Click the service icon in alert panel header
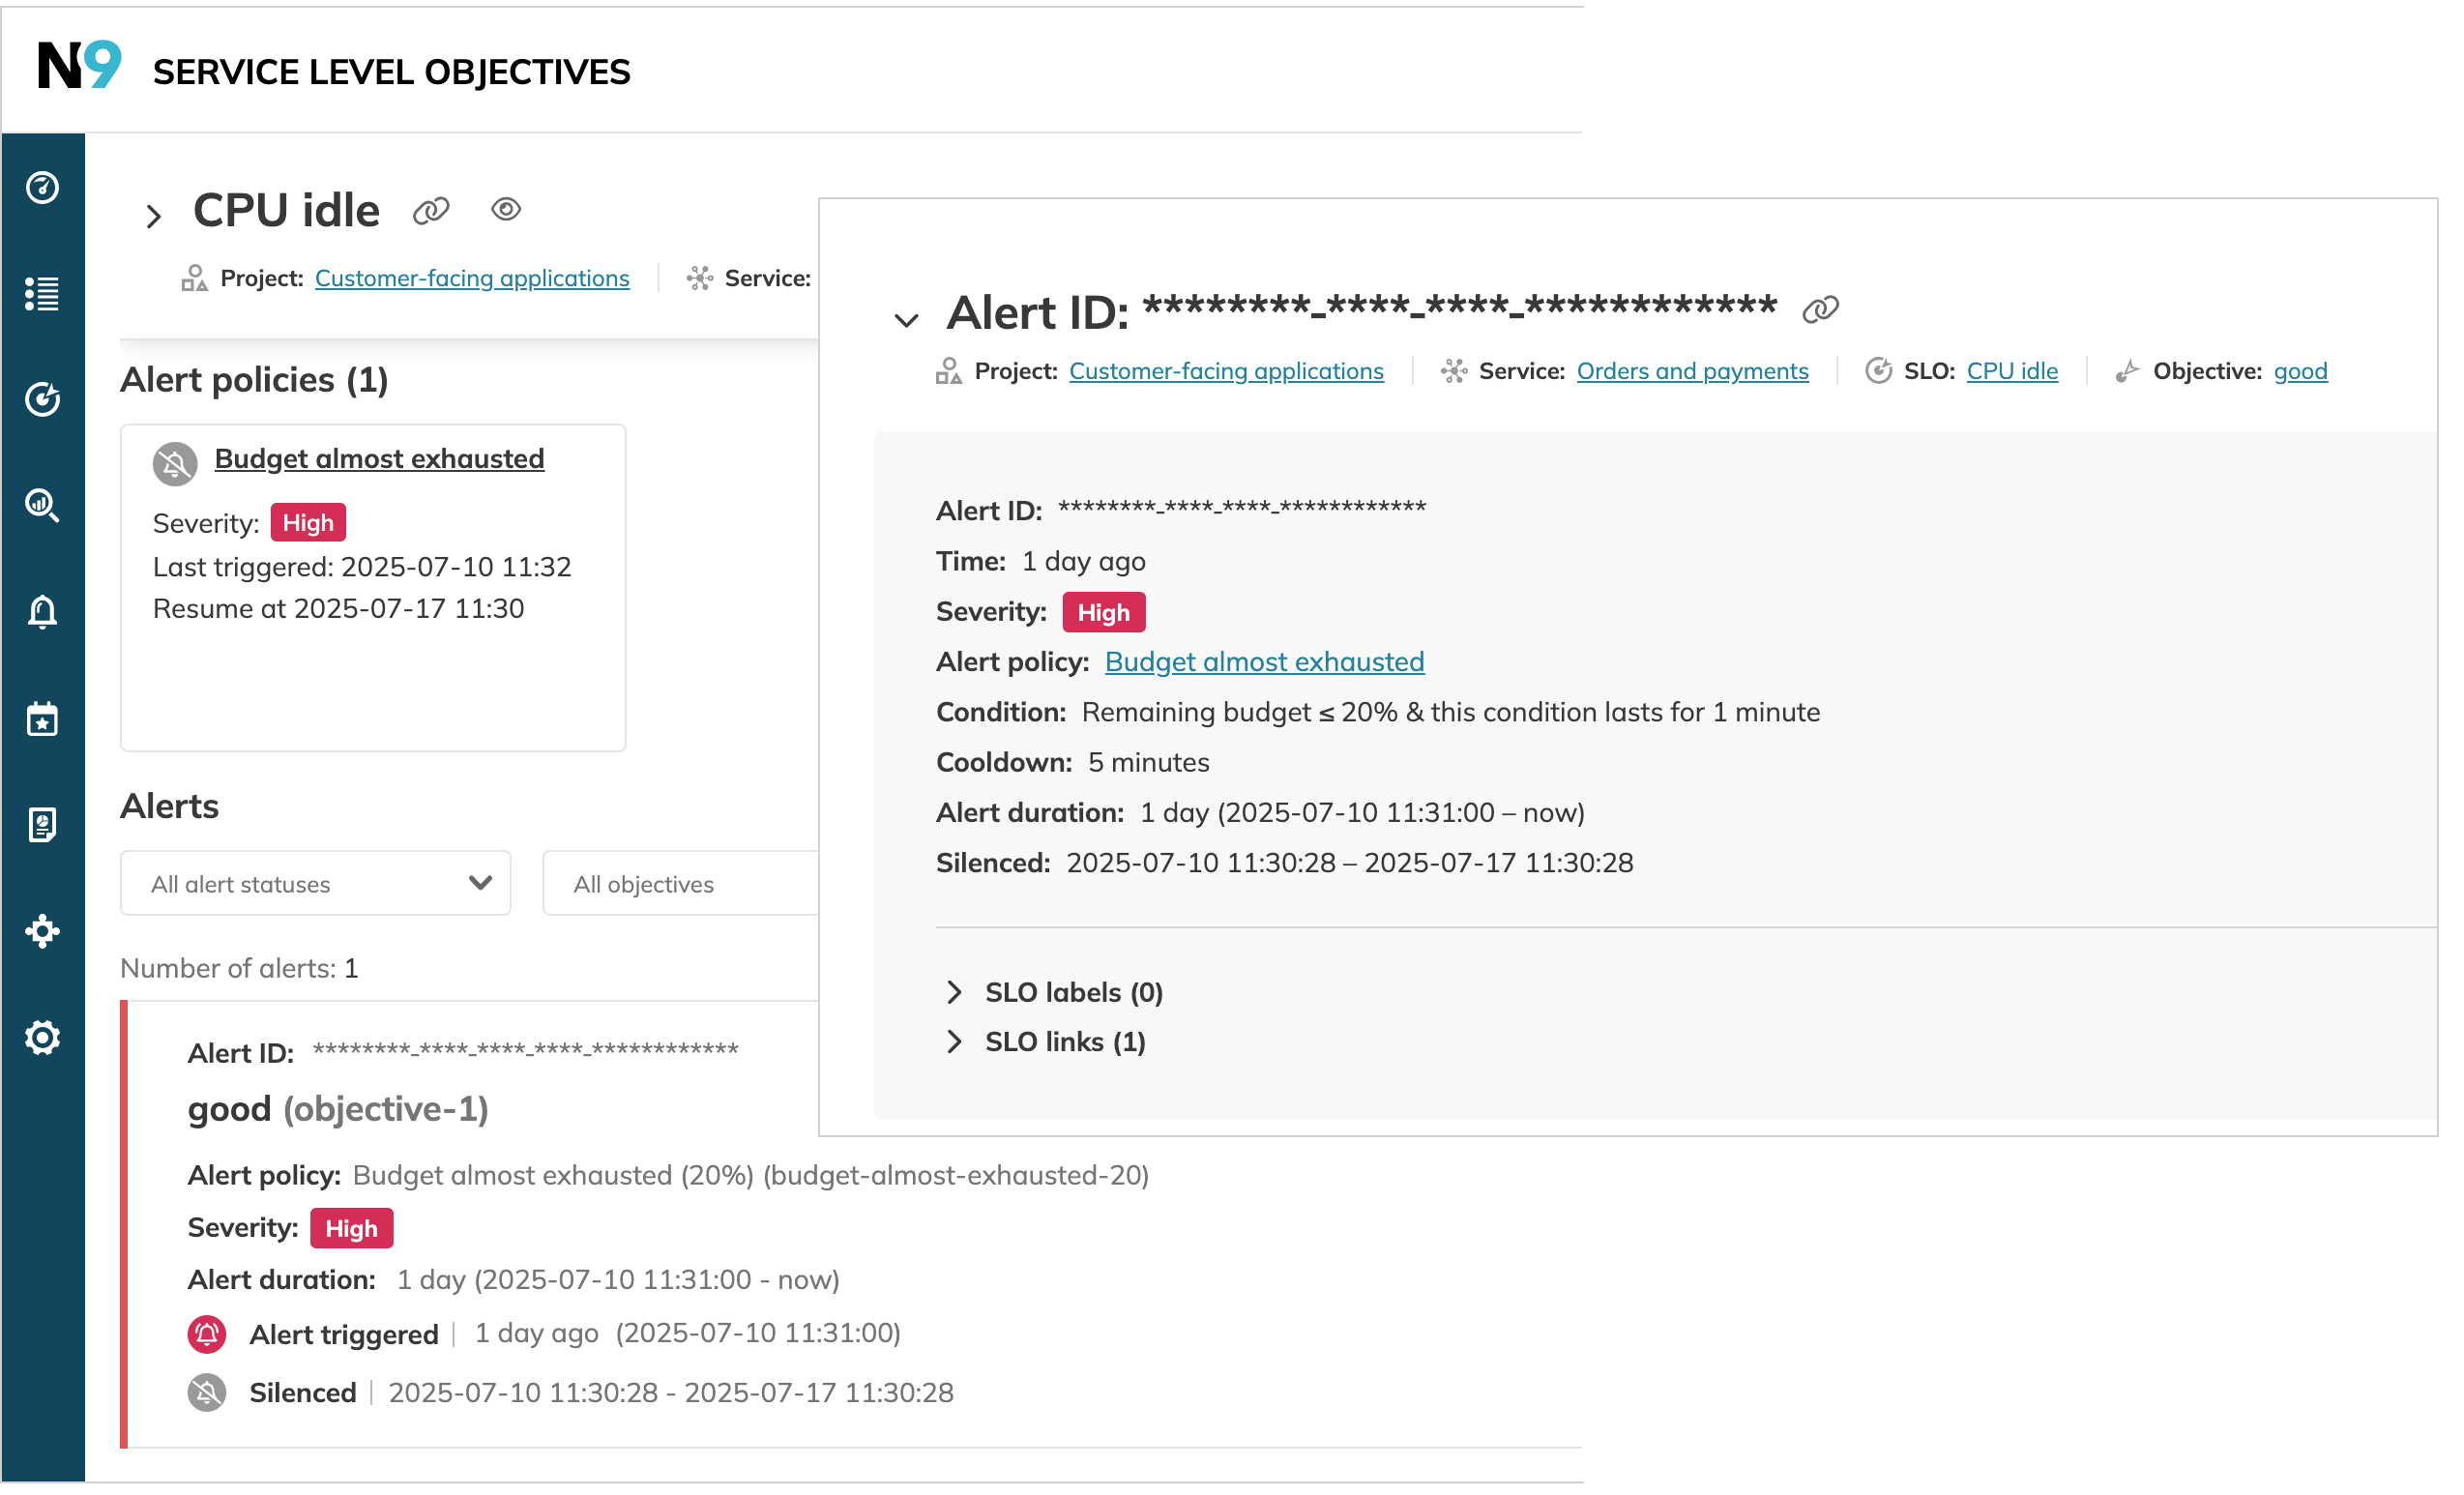This screenshot has height=1495, width=2464. (x=1454, y=371)
